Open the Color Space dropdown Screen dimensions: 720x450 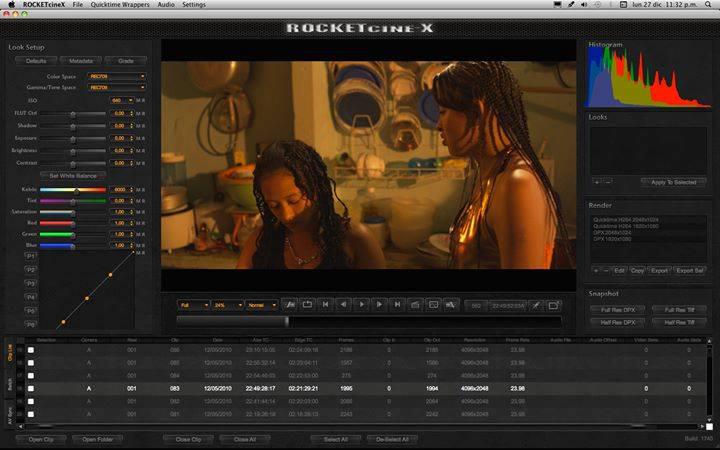pos(117,76)
